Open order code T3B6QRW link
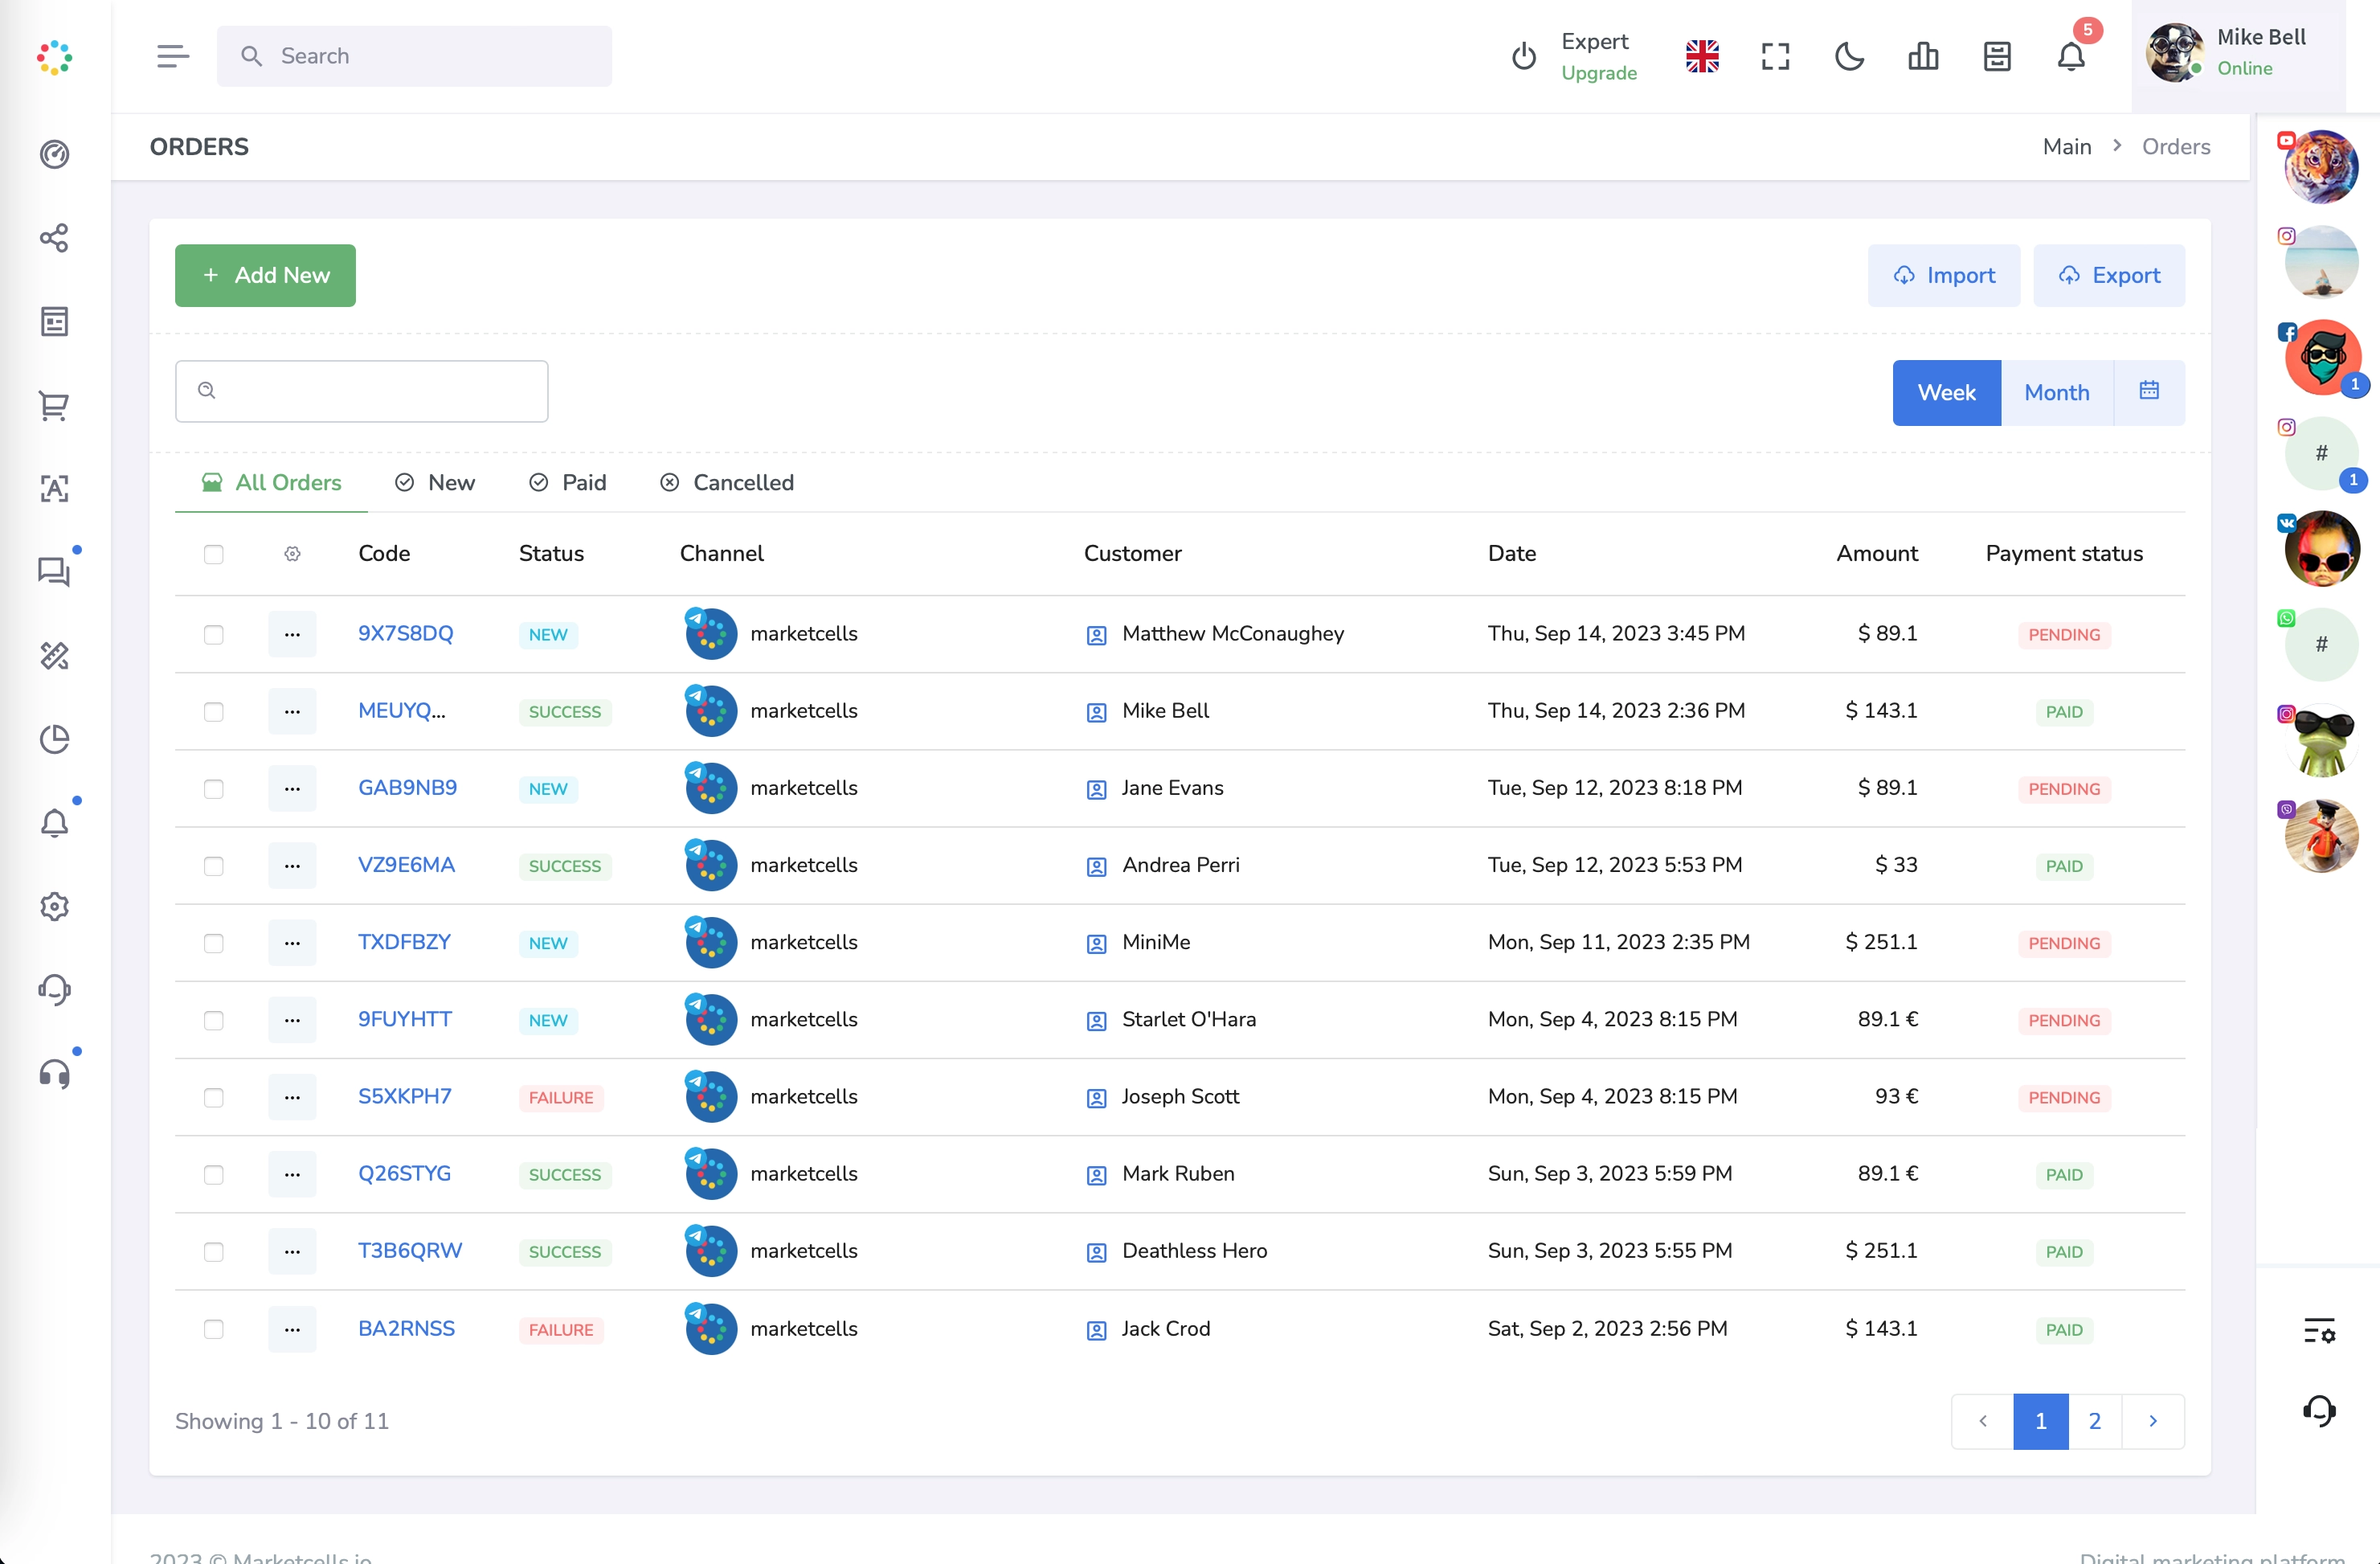Image resolution: width=2380 pixels, height=1564 pixels. 410,1251
